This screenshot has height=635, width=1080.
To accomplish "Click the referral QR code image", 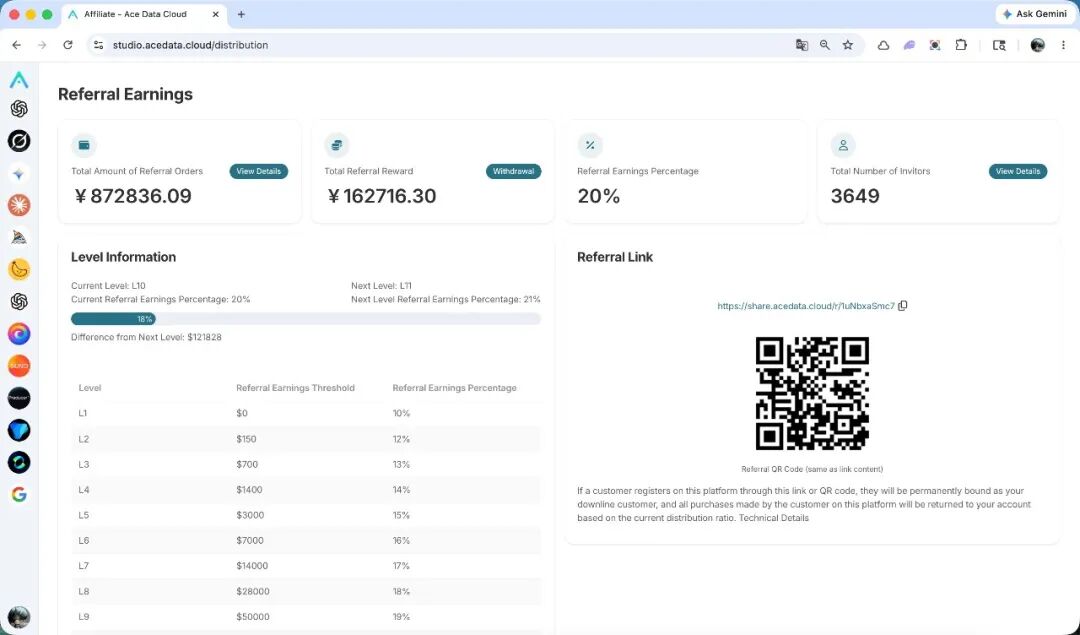I will tap(812, 393).
